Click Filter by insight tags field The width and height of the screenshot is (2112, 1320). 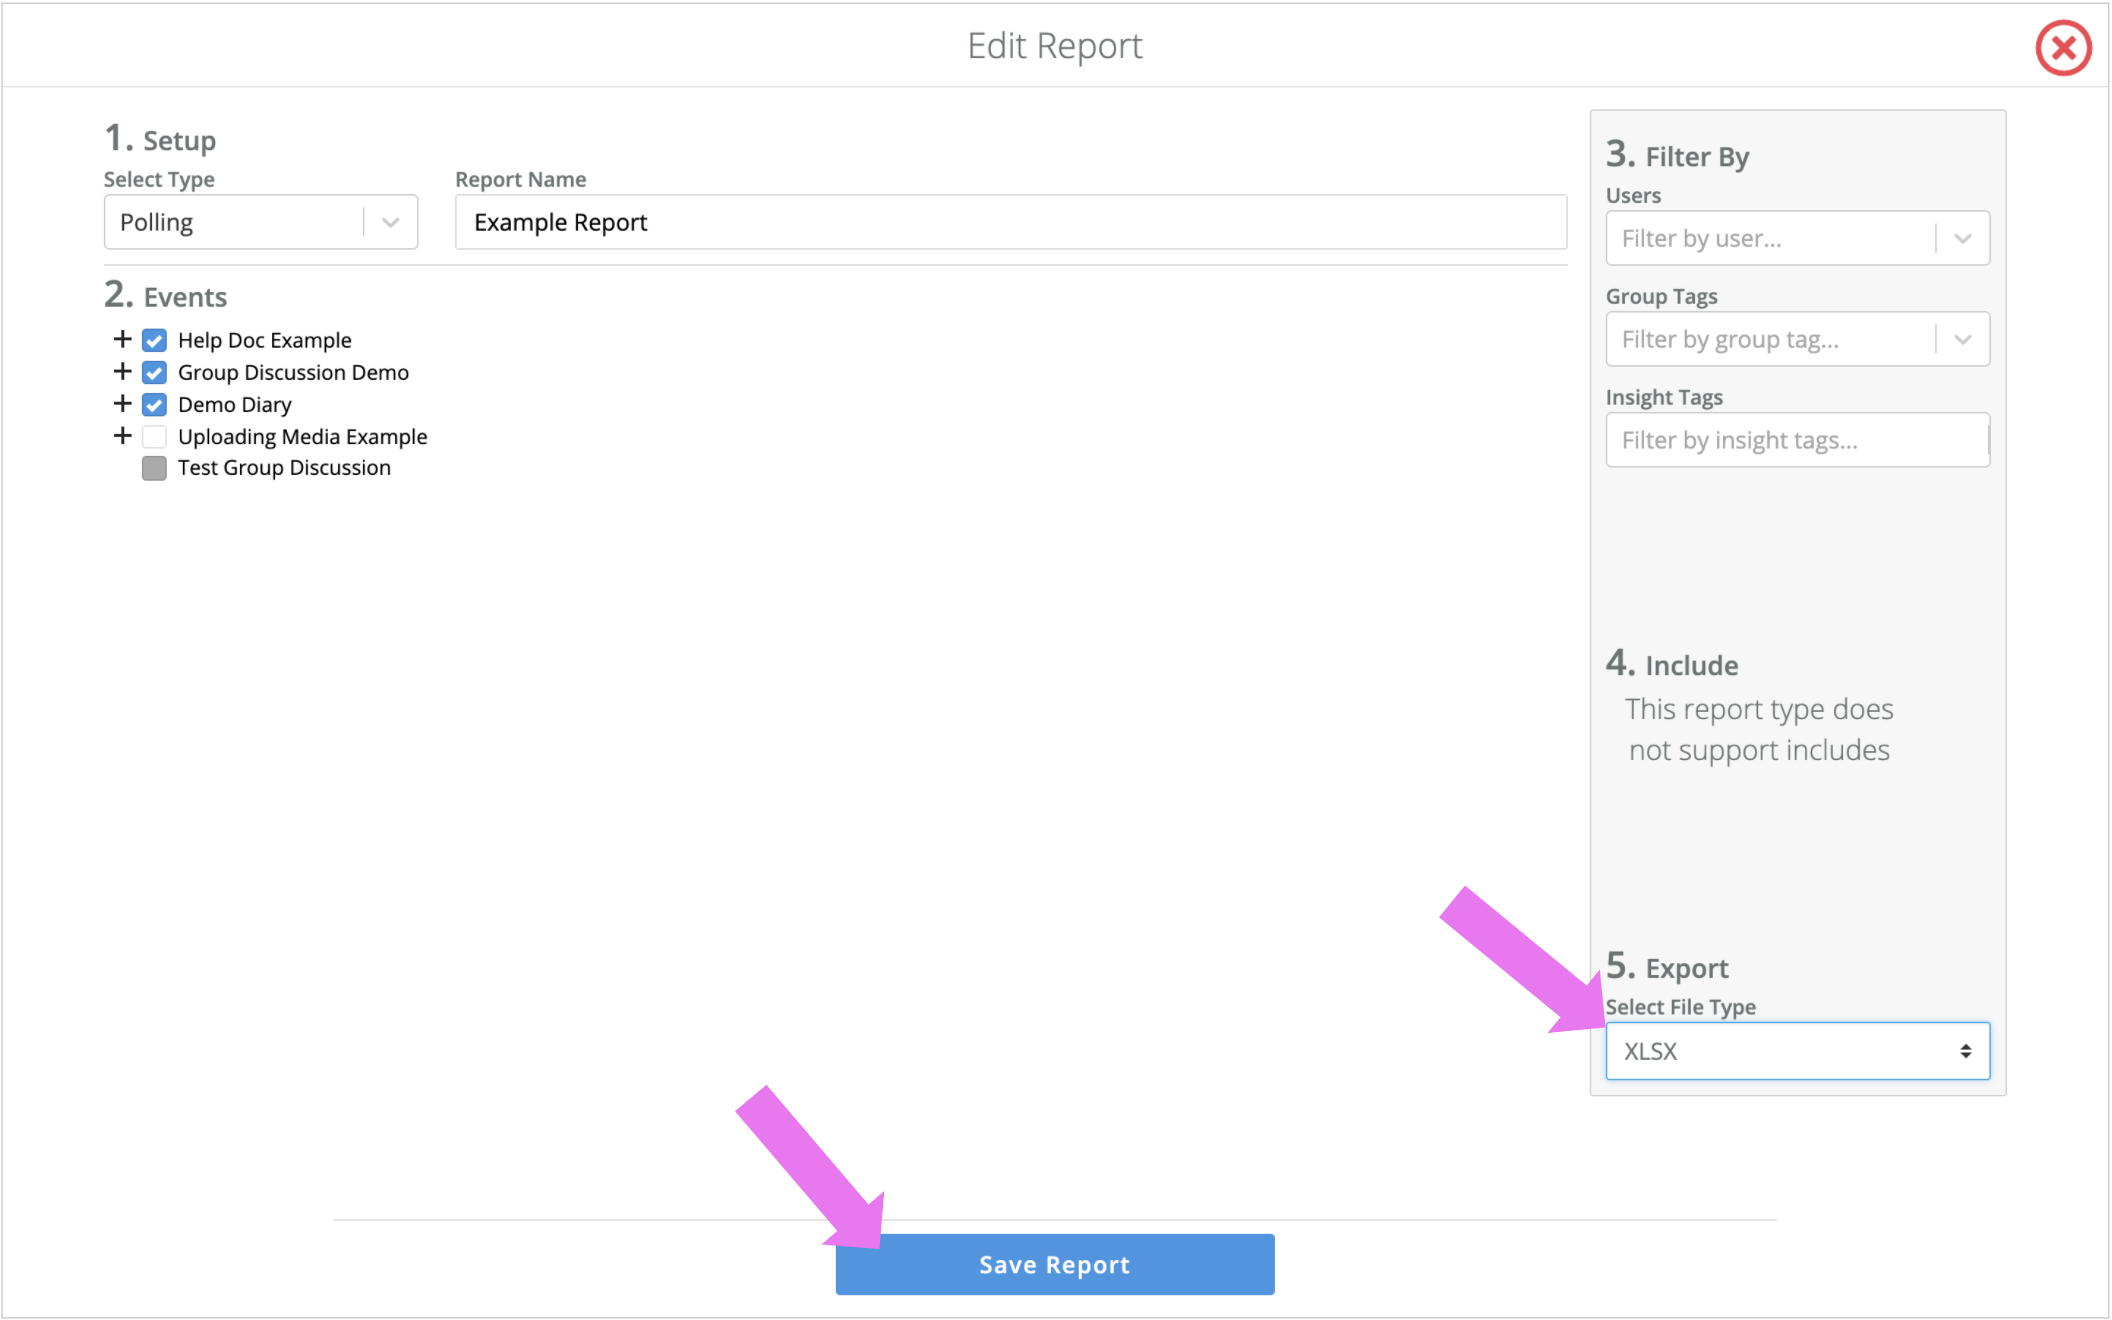(x=1795, y=440)
